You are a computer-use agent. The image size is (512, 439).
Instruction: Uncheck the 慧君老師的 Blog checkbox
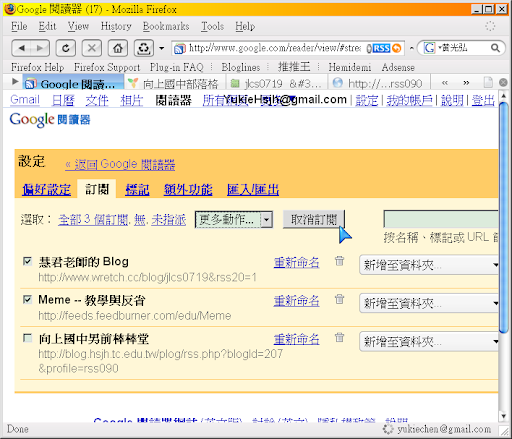pyautogui.click(x=27, y=261)
